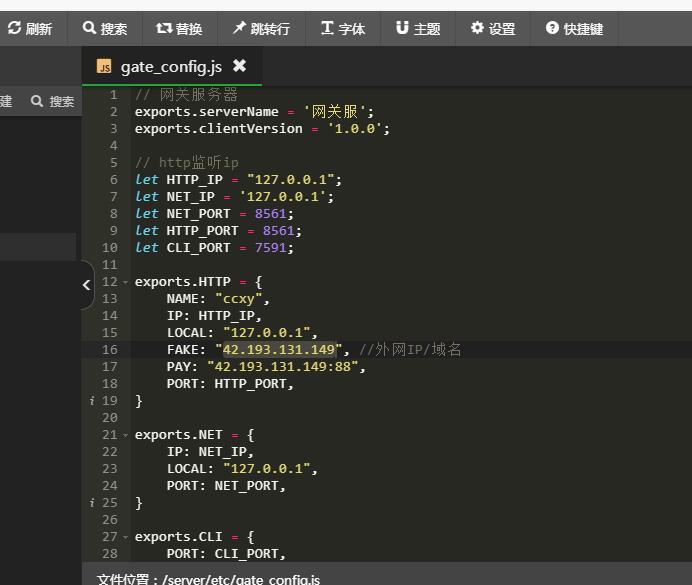Fold the exports.CLI block at line 27
The width and height of the screenshot is (692, 585).
(125, 537)
